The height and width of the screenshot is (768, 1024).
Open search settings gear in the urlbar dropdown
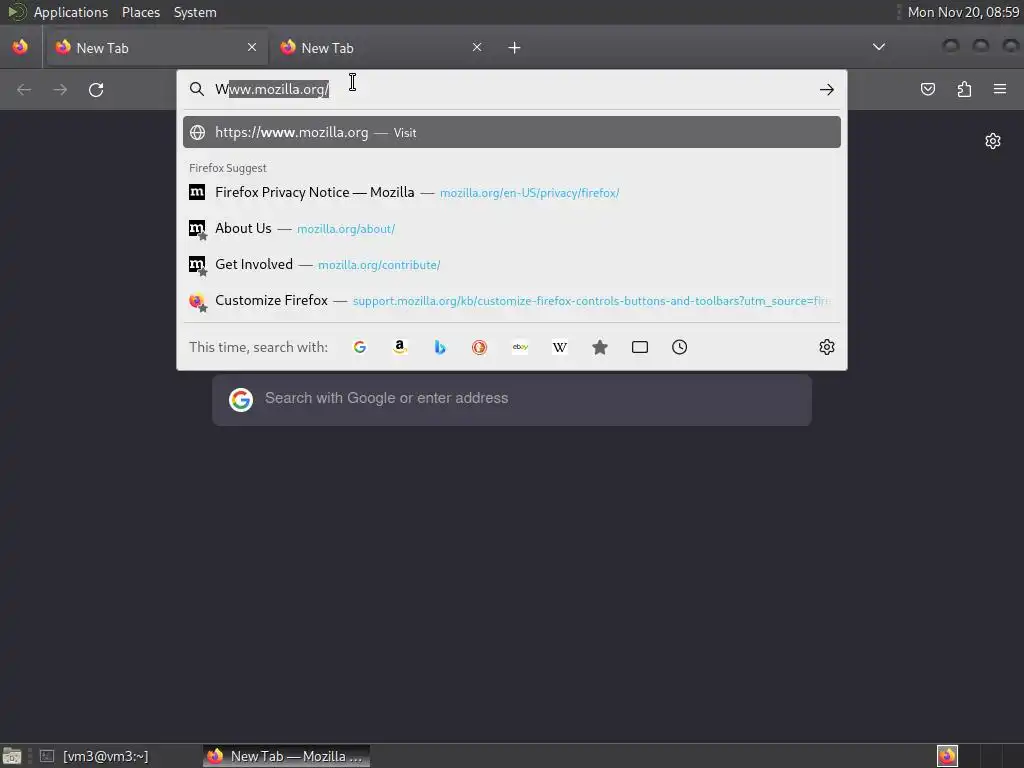pos(827,347)
